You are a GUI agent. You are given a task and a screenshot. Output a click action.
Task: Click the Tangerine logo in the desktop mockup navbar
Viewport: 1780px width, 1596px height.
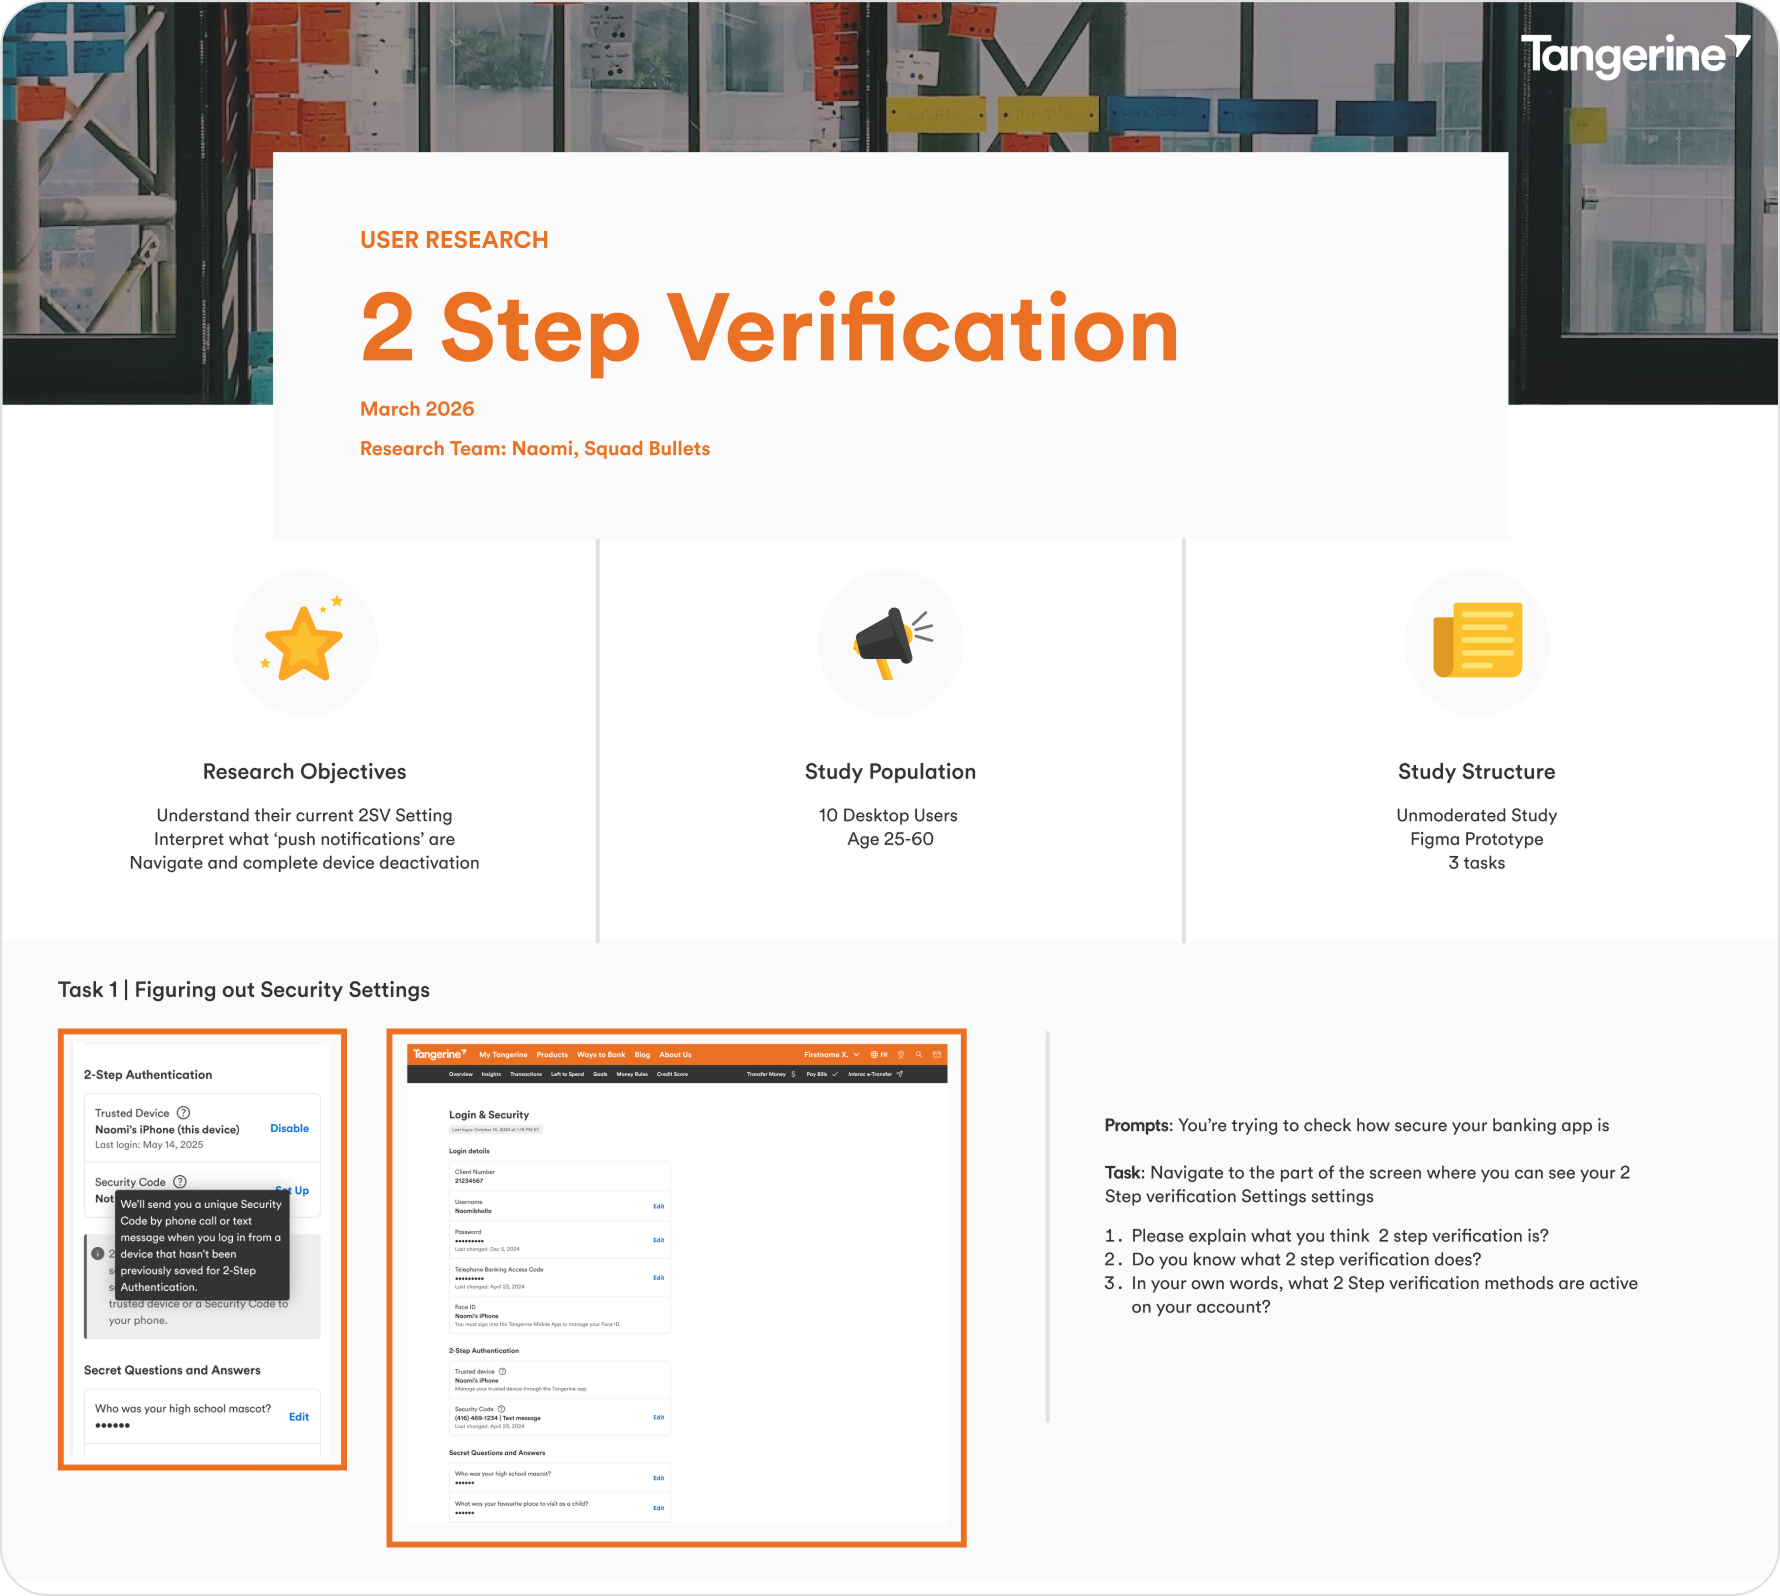tap(440, 1054)
